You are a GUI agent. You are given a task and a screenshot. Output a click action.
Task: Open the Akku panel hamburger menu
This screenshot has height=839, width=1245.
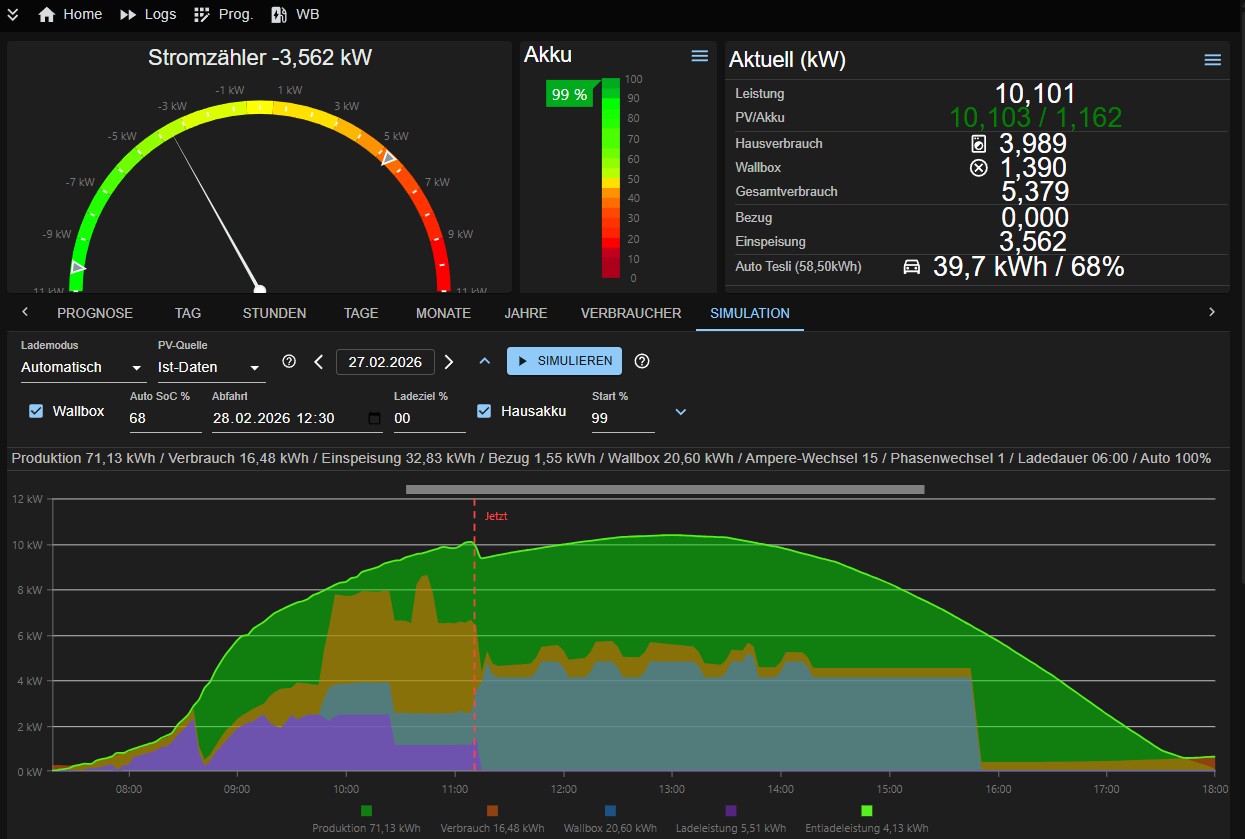click(700, 56)
